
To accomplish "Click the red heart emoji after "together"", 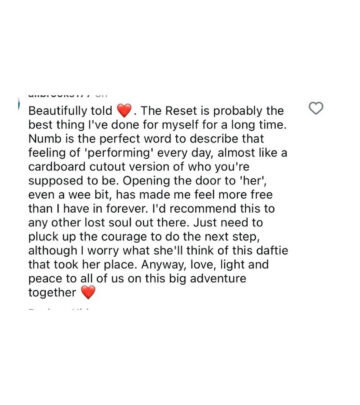I will (88, 292).
